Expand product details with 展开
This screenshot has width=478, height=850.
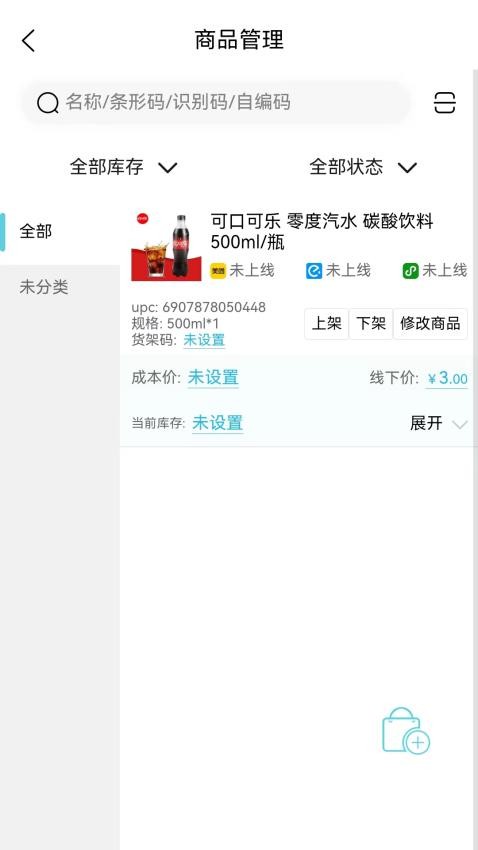438,423
